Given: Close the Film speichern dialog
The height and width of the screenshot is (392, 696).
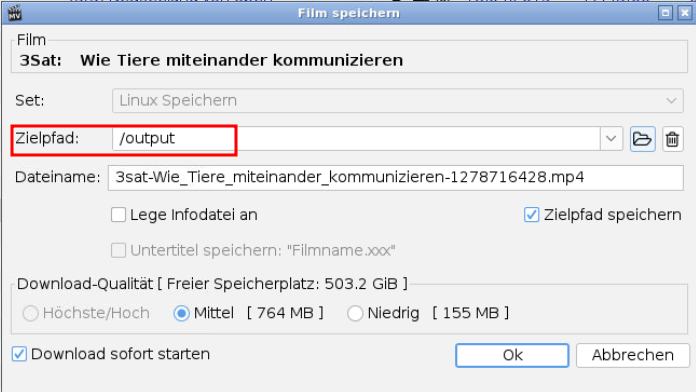Looking at the screenshot, I should pyautogui.click(x=685, y=13).
